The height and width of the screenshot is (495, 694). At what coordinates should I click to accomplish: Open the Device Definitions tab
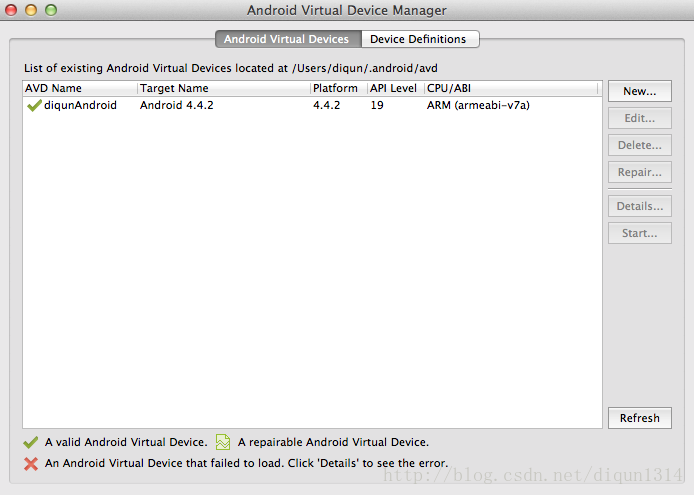(x=420, y=39)
